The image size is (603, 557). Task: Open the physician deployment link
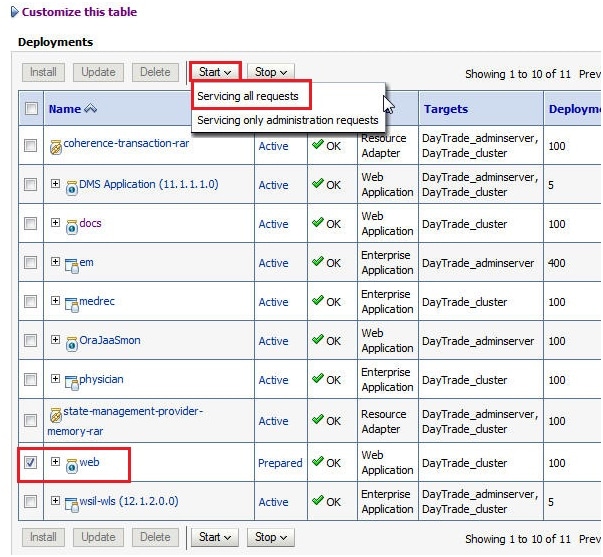[102, 380]
